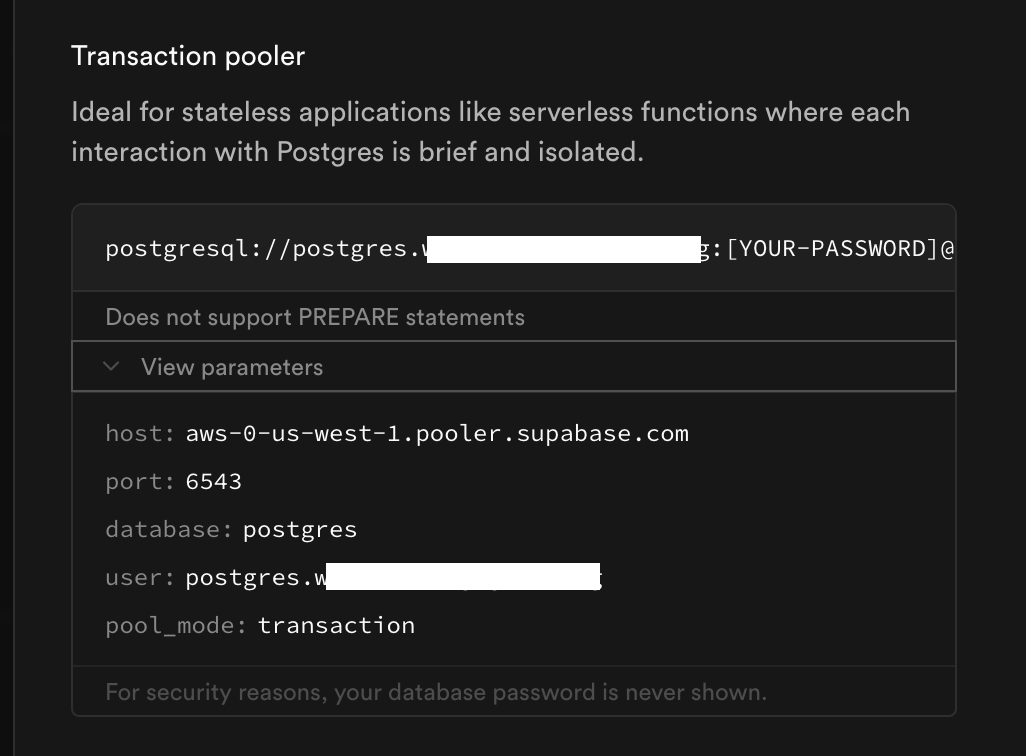Click the redacted project ID in connection string
The width and height of the screenshot is (1026, 756).
(562, 248)
